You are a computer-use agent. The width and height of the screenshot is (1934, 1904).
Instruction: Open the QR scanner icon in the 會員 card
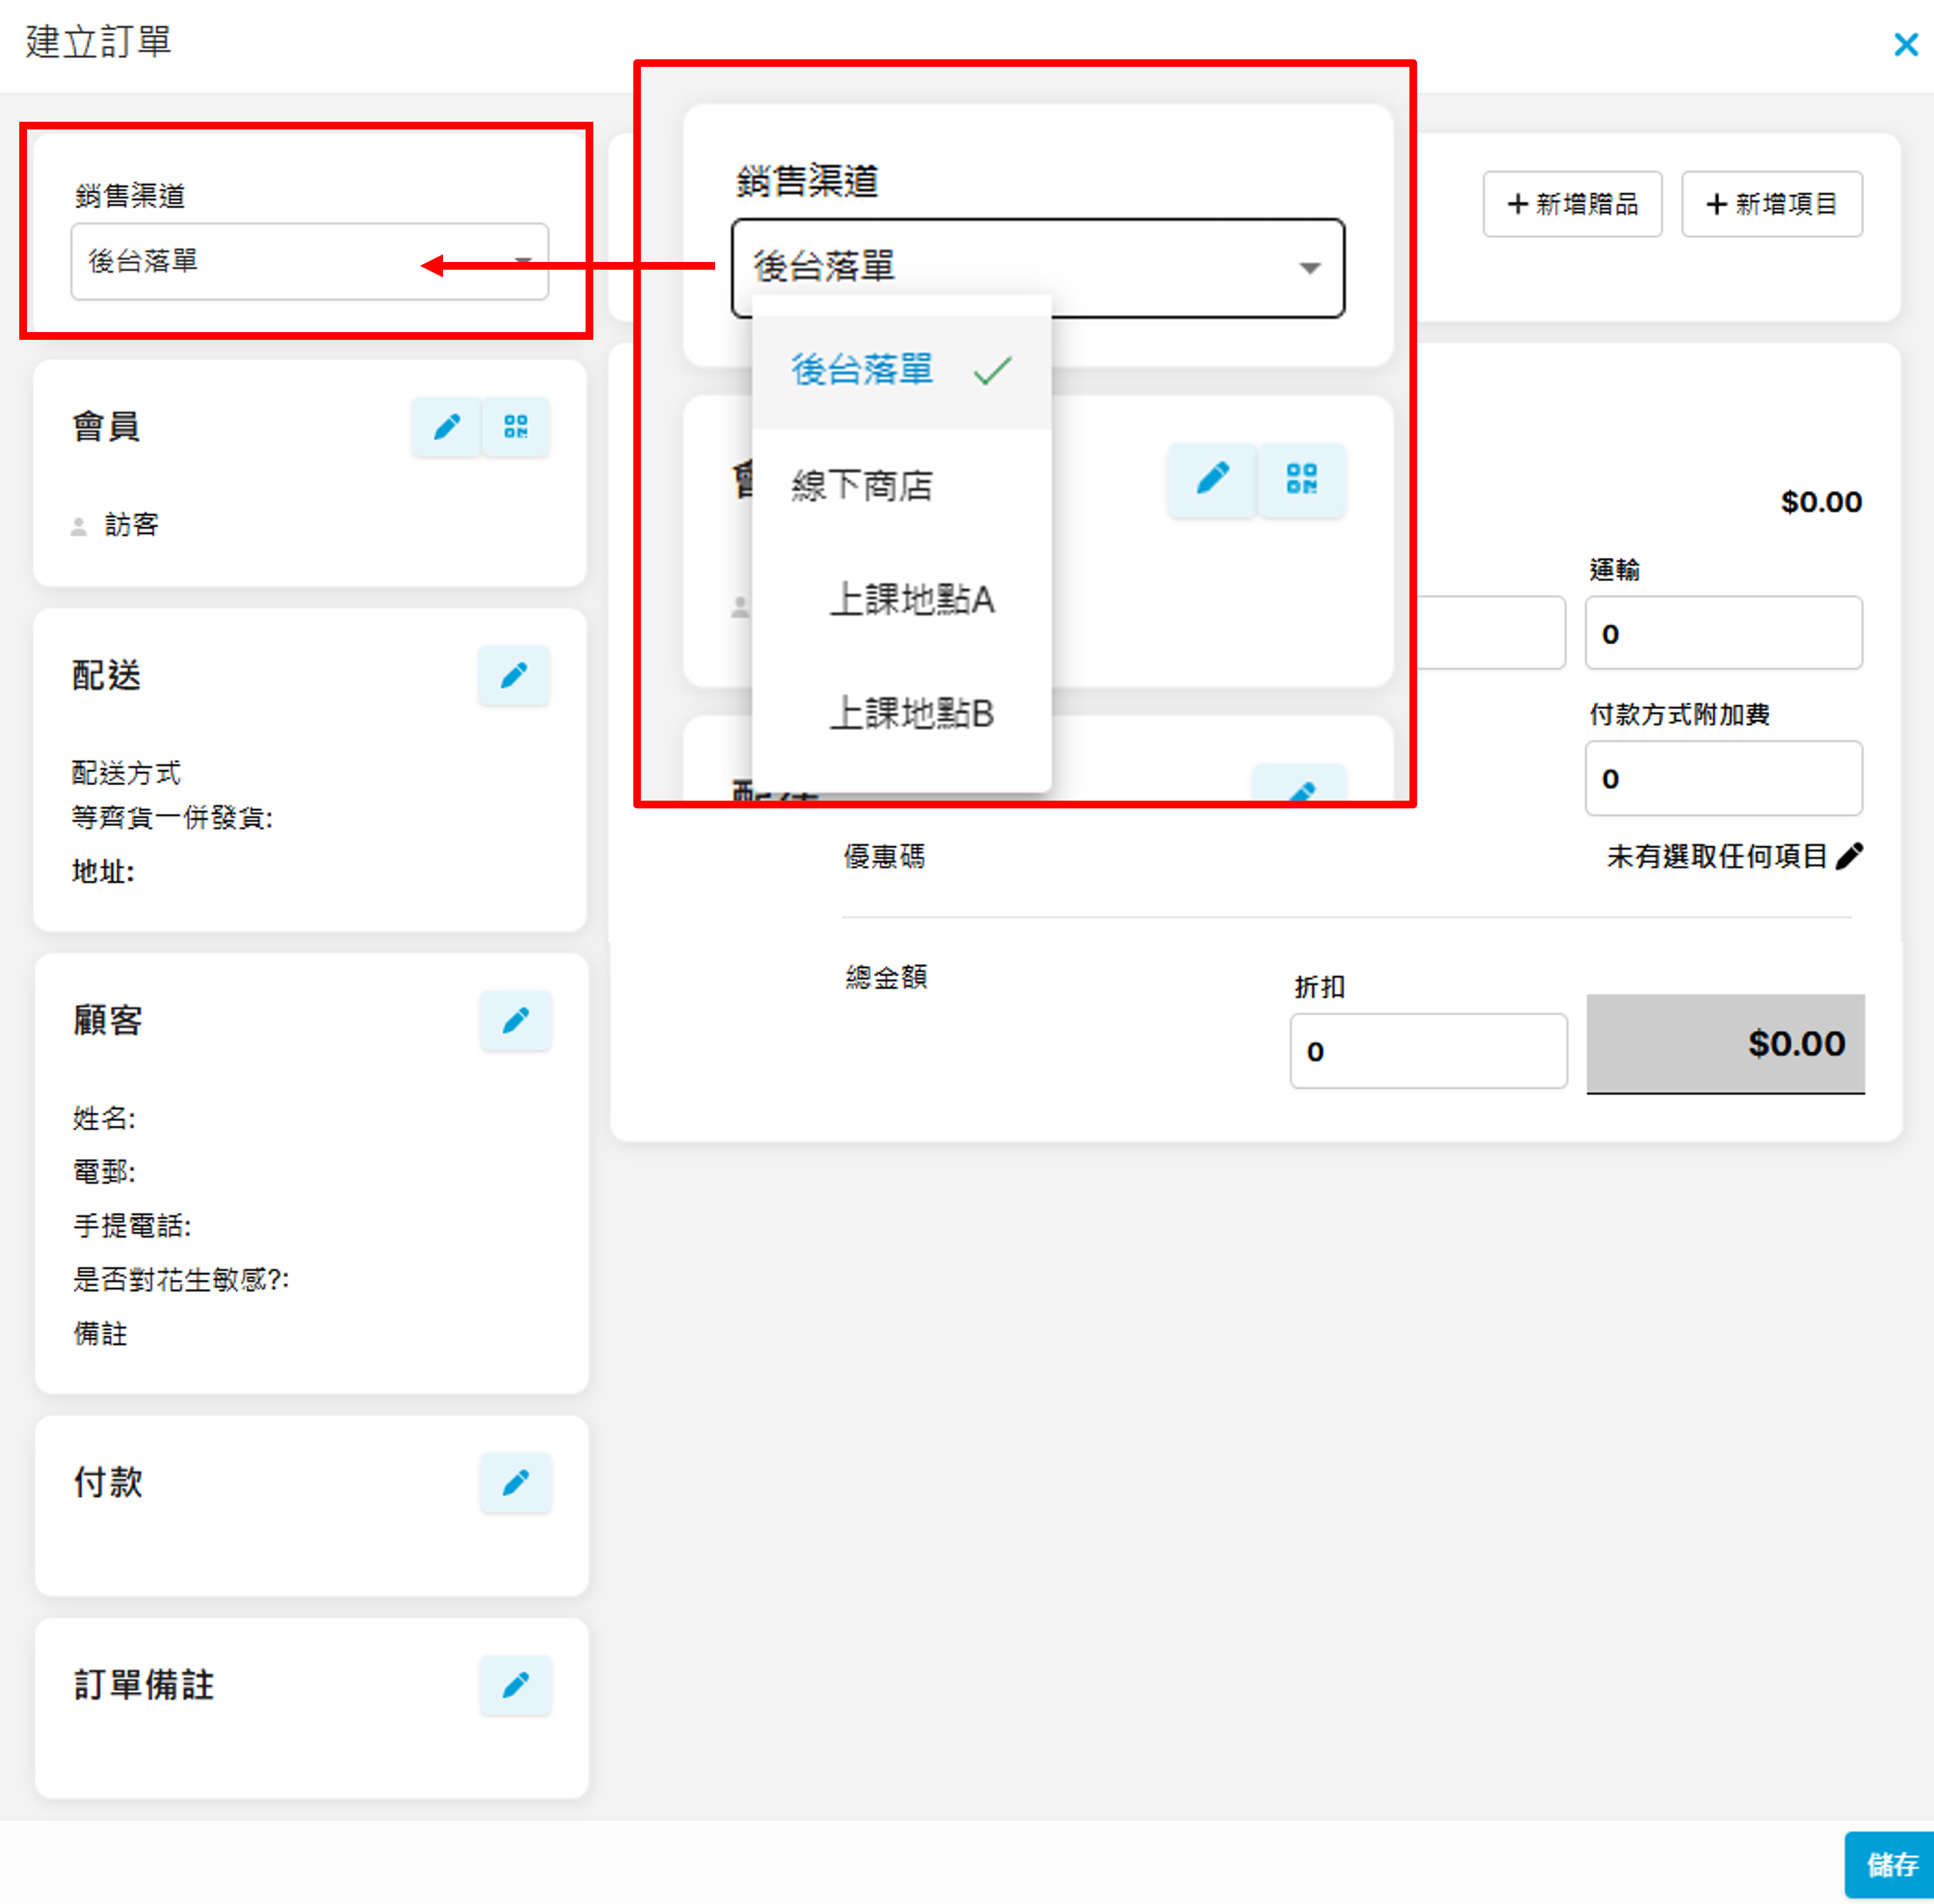(x=516, y=427)
